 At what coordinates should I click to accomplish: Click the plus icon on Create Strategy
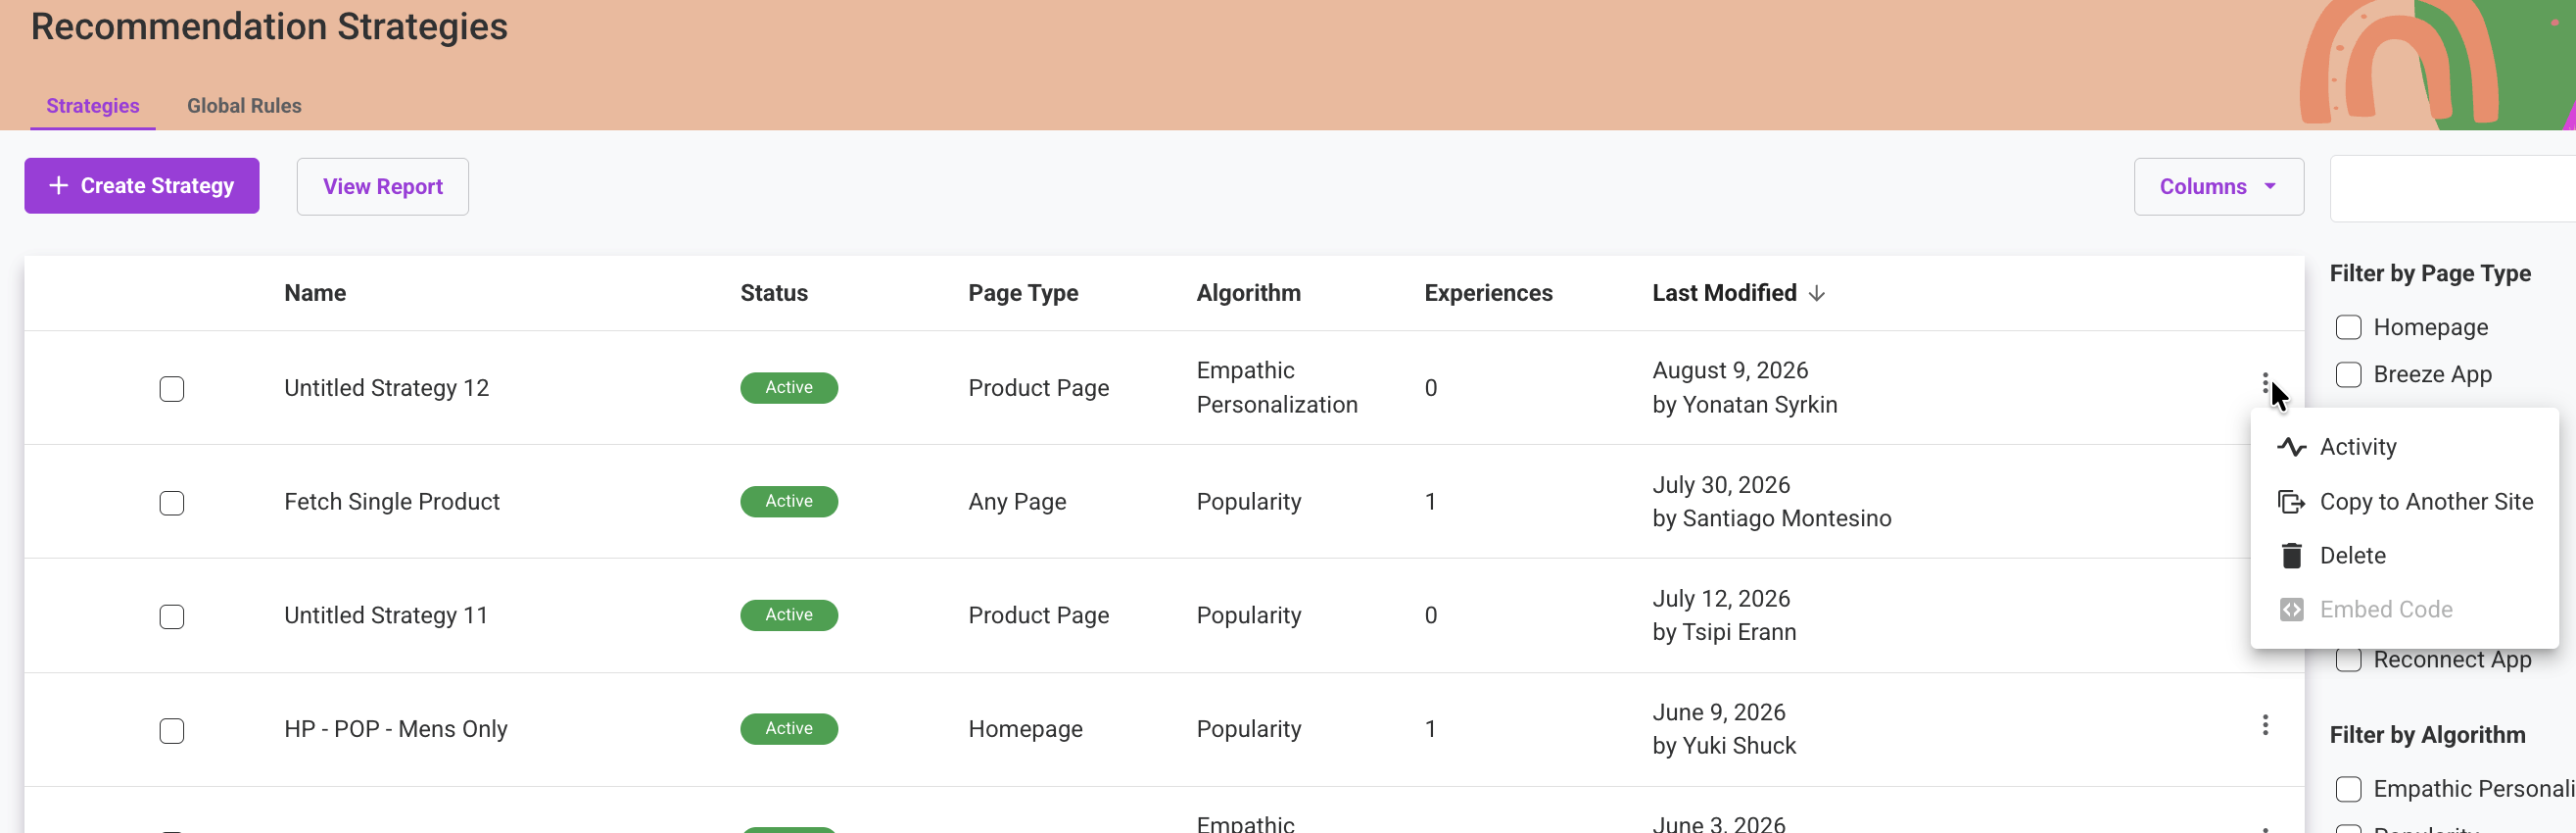(x=58, y=185)
